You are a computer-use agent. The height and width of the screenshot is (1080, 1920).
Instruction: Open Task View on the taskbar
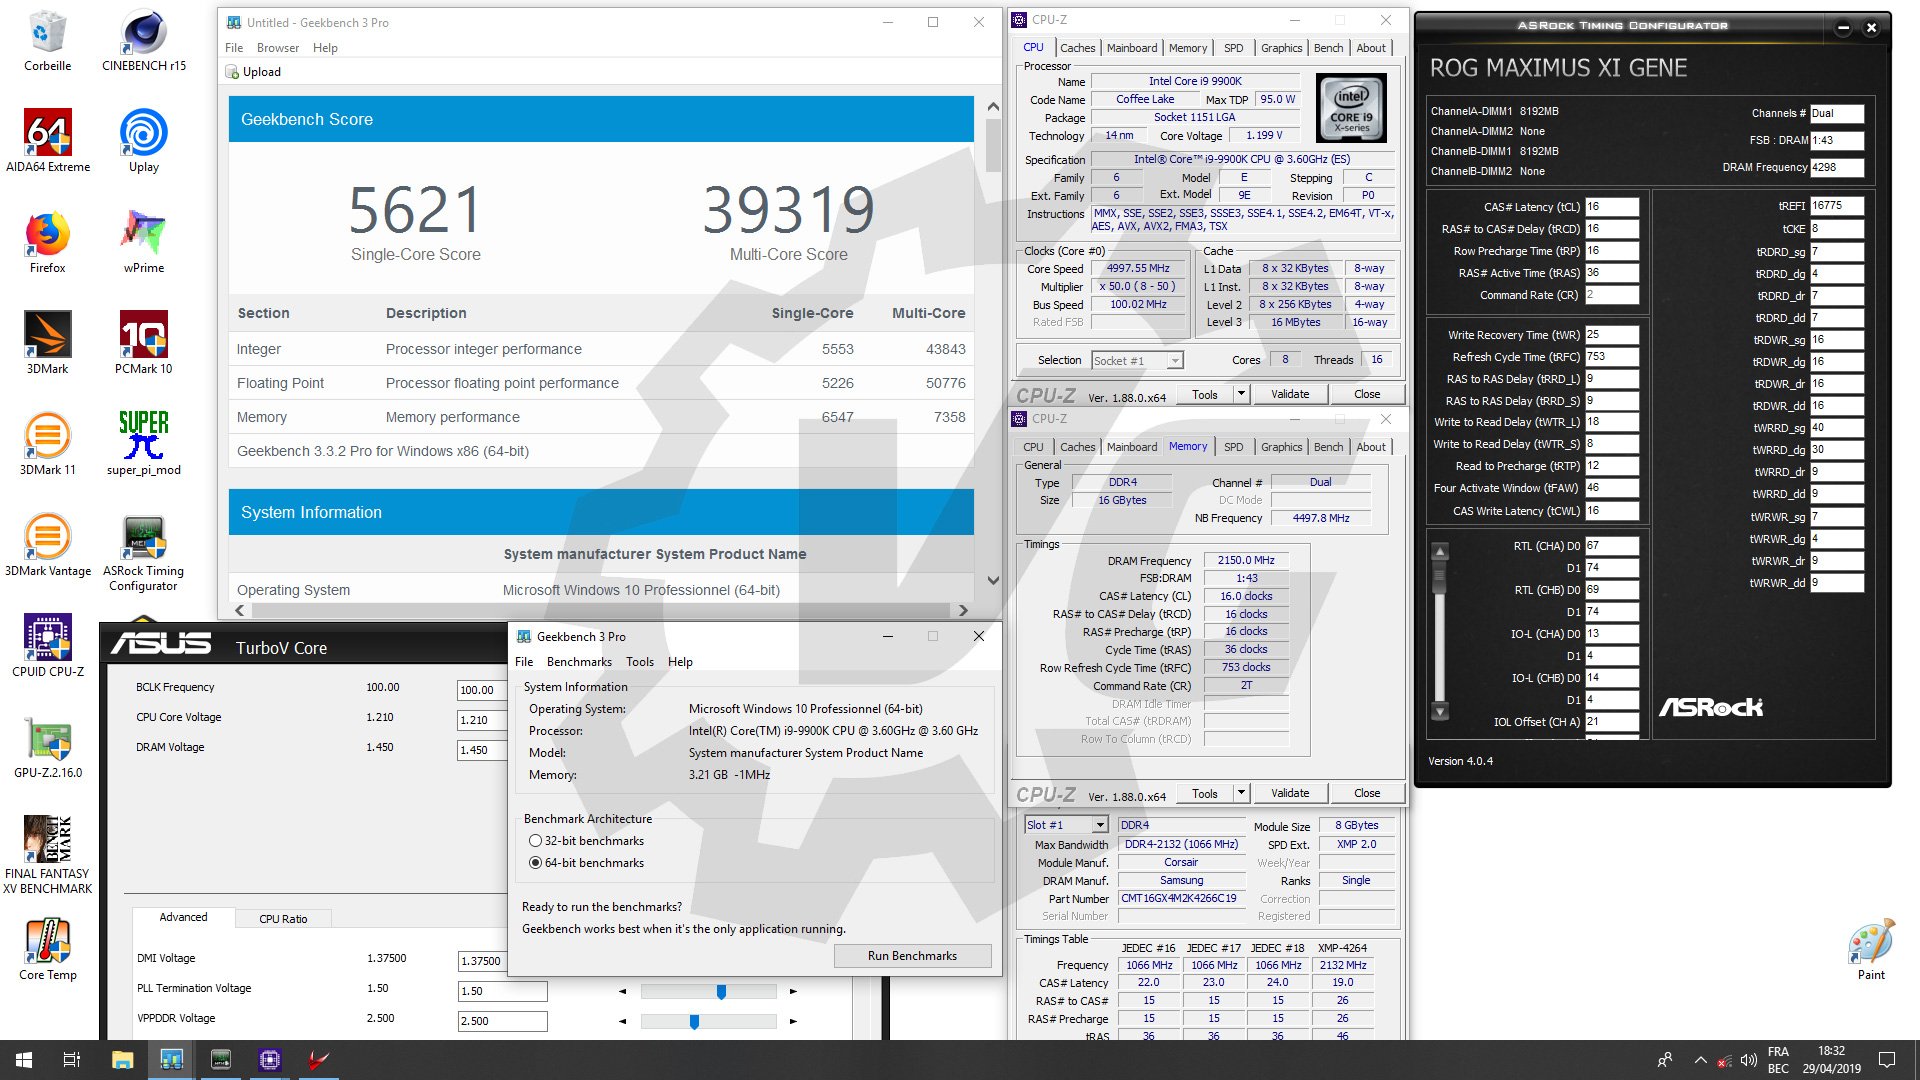point(72,1060)
